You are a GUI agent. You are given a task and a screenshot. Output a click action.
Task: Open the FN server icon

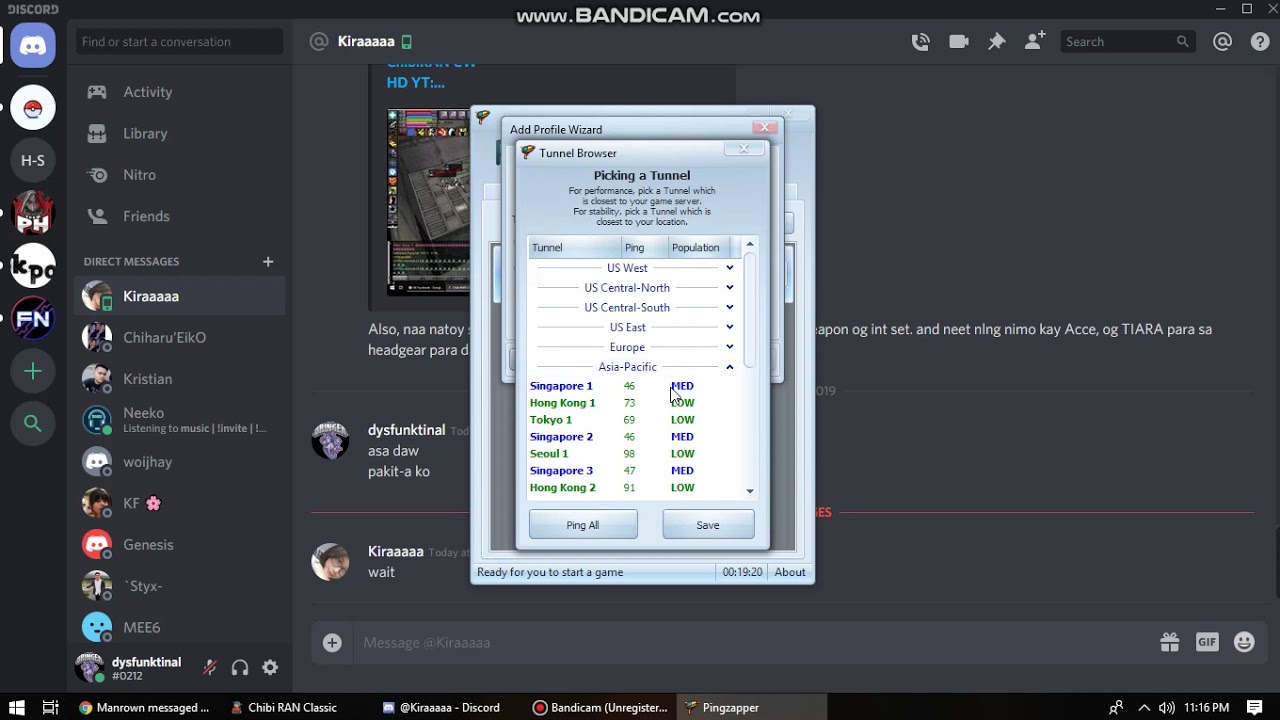click(33, 319)
